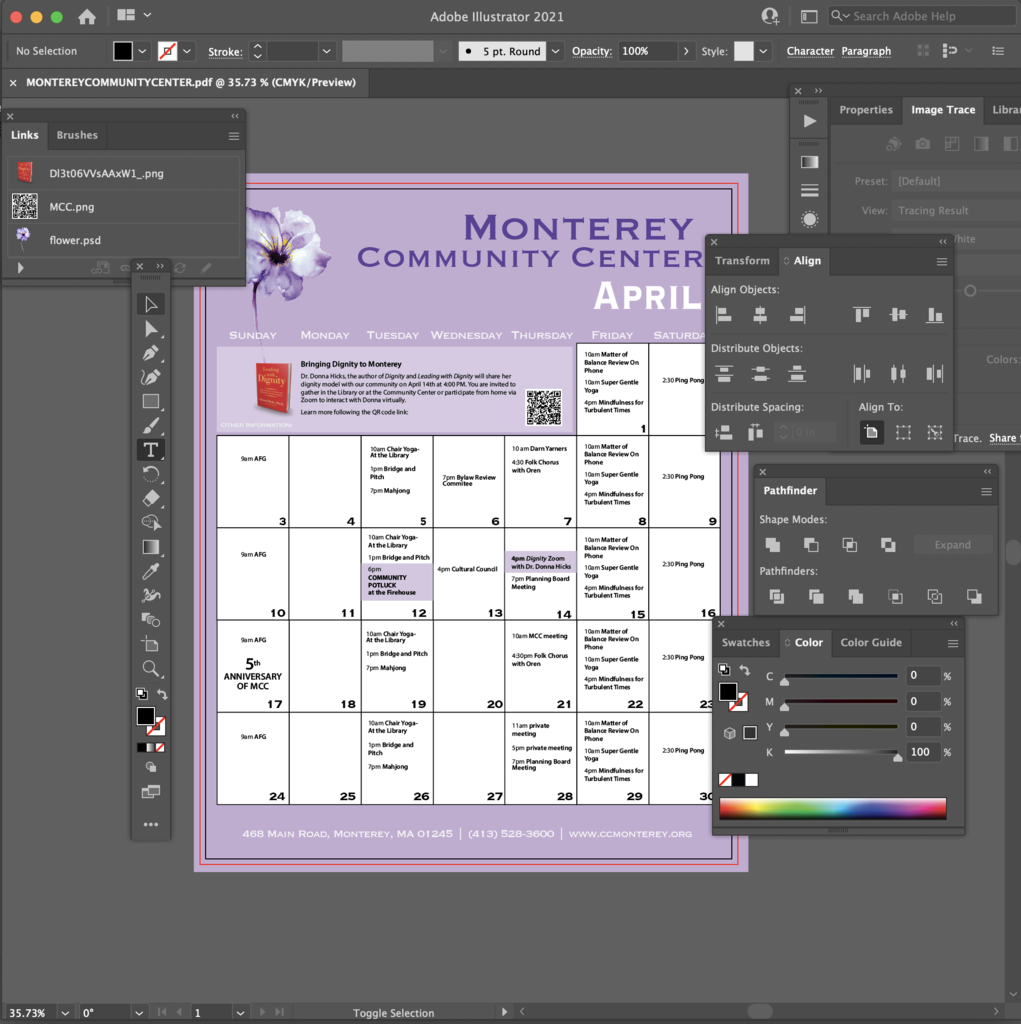Click the Image Trace play button

(809, 121)
